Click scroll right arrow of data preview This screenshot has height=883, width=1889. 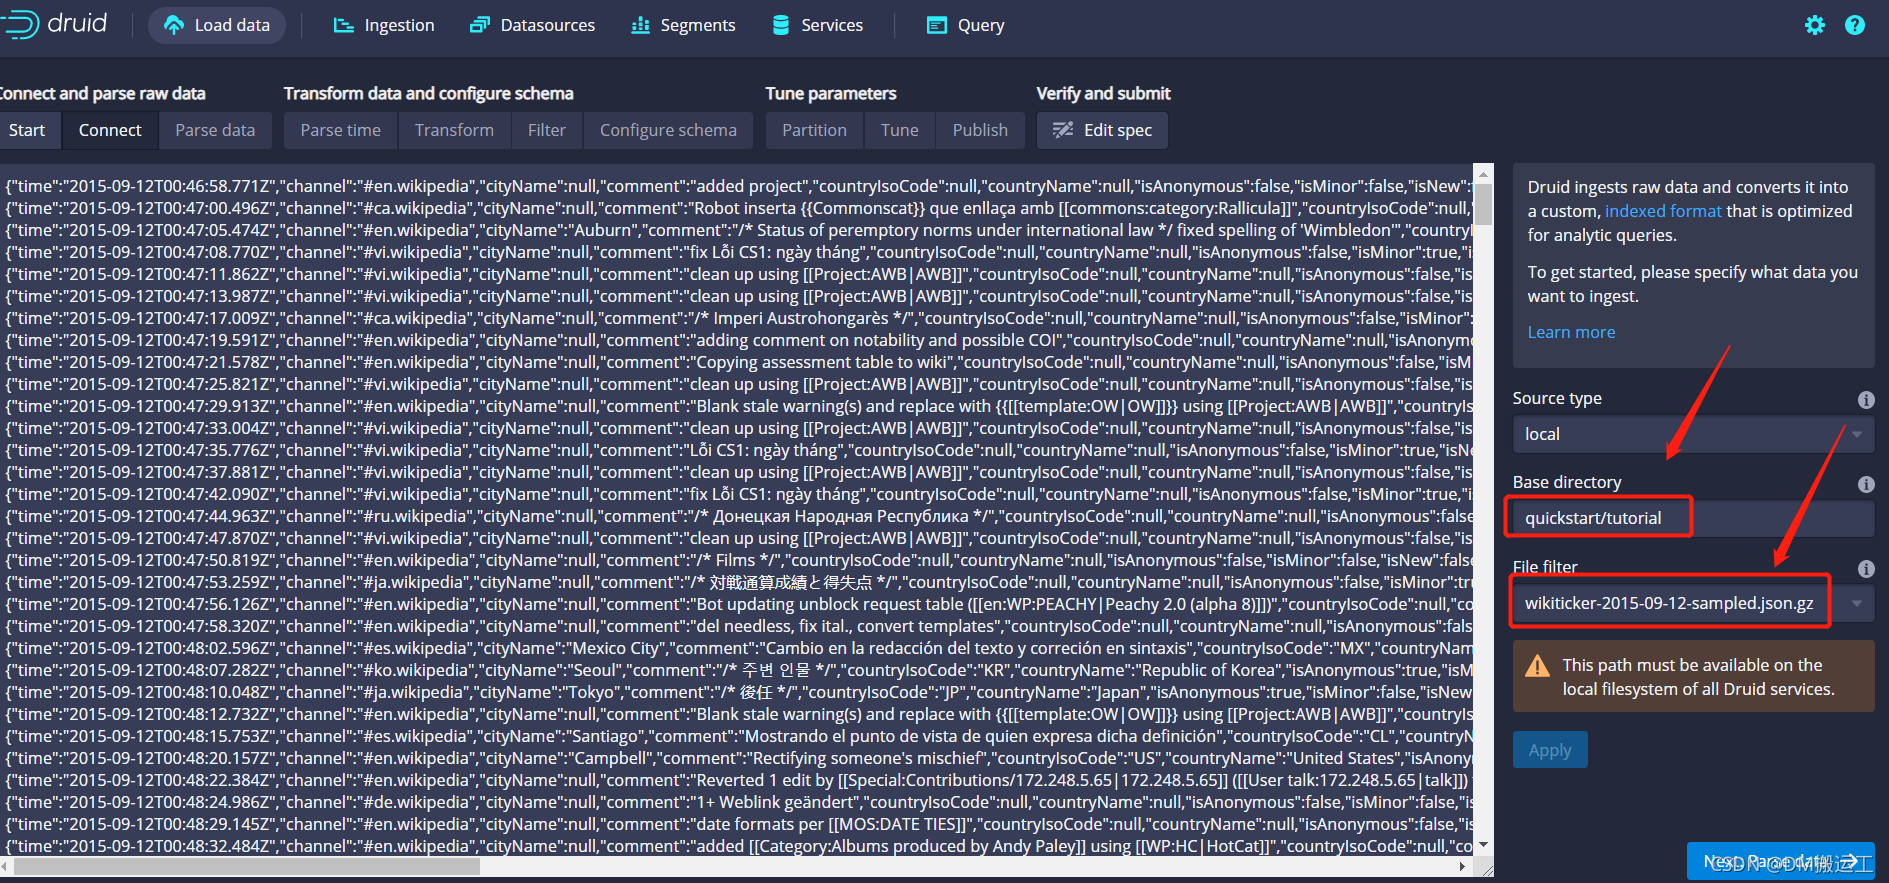pos(1463,866)
